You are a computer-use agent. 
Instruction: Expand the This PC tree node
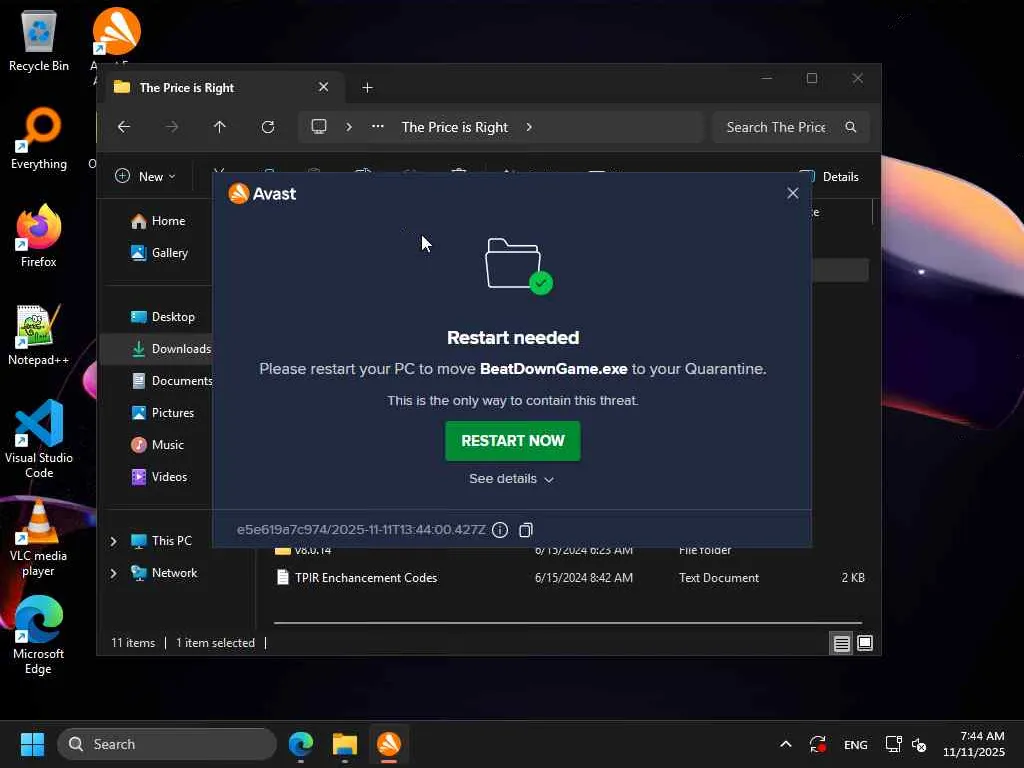[x=114, y=541]
